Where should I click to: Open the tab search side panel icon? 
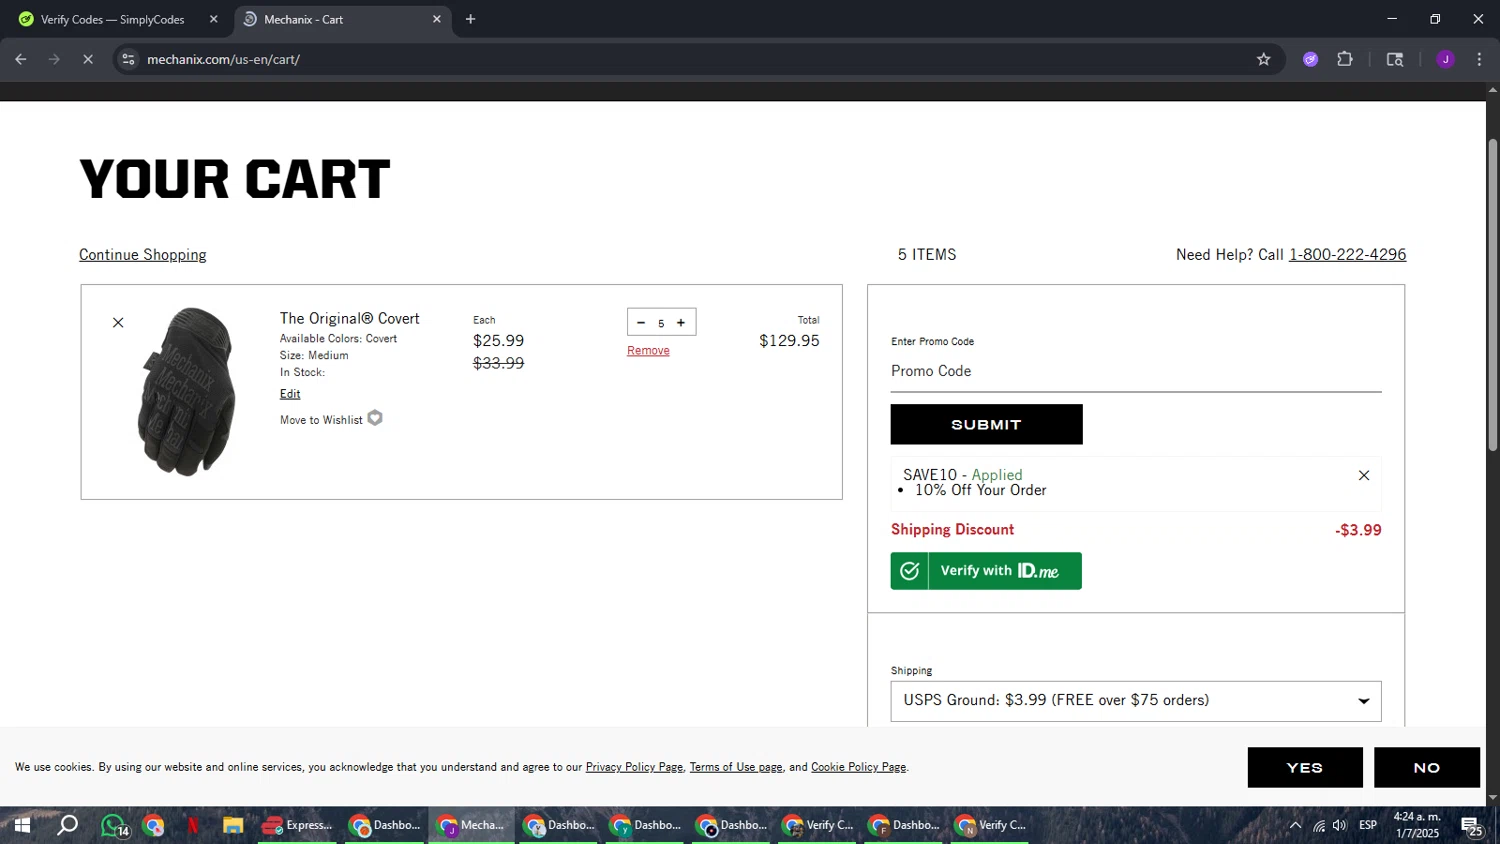coord(1395,59)
